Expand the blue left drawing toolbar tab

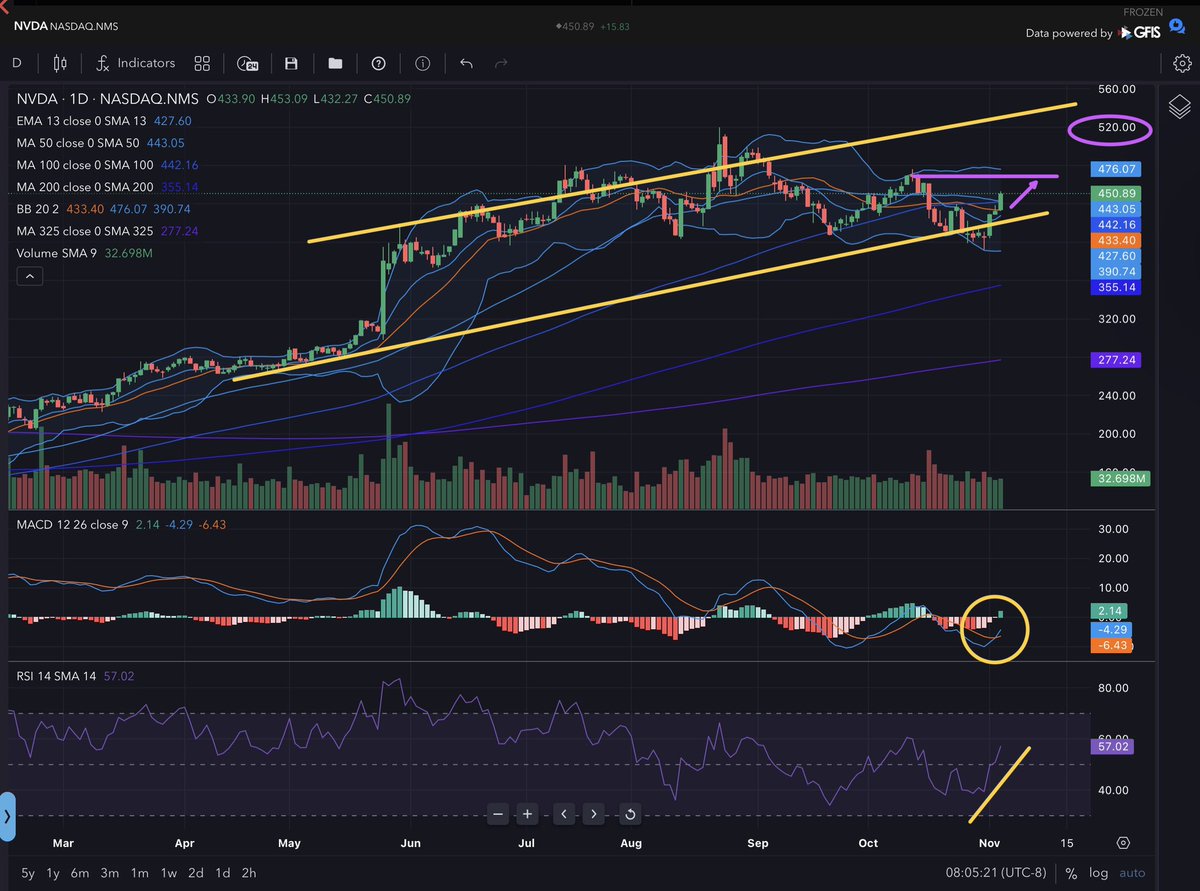point(7,817)
